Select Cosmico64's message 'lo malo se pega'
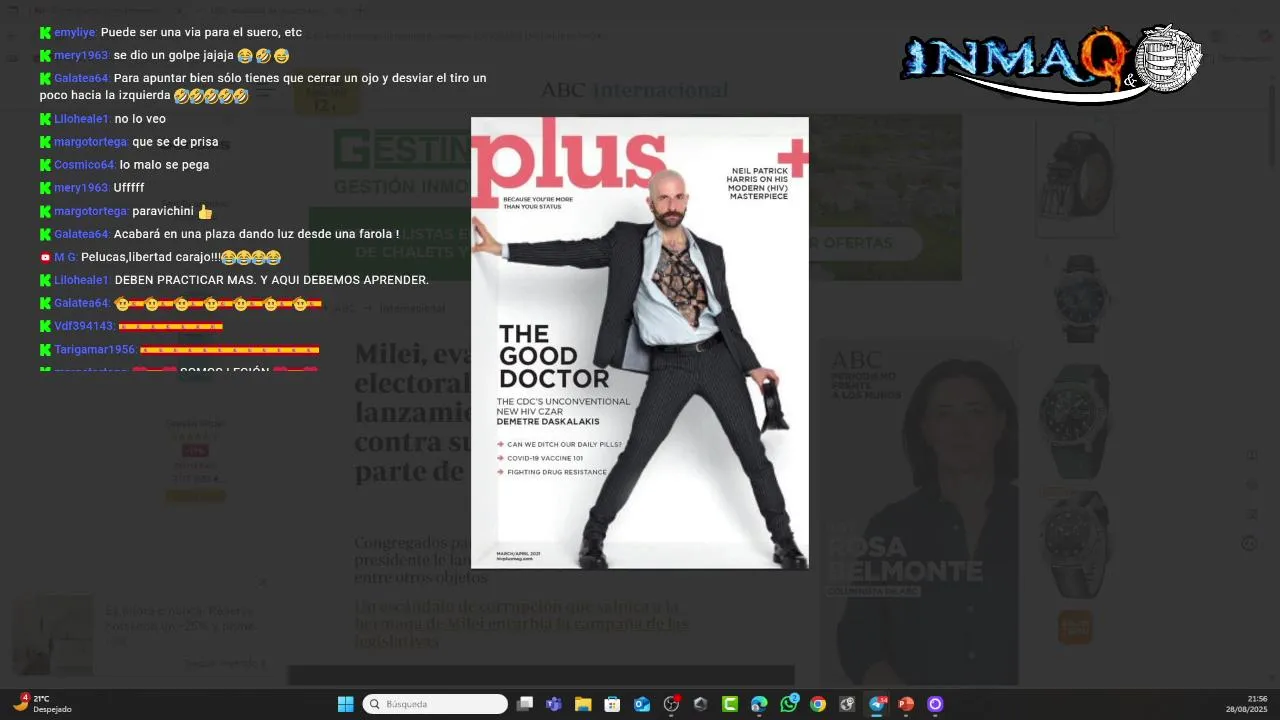This screenshot has width=1280, height=720. pyautogui.click(x=164, y=165)
